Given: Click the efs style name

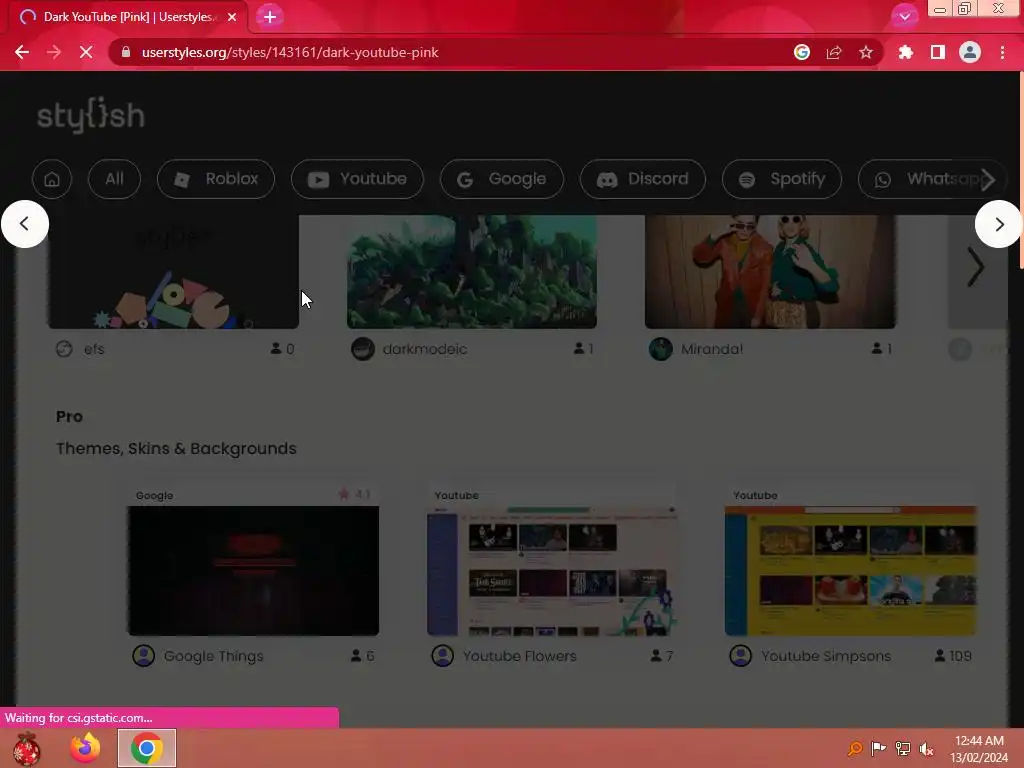Looking at the screenshot, I should point(94,349).
